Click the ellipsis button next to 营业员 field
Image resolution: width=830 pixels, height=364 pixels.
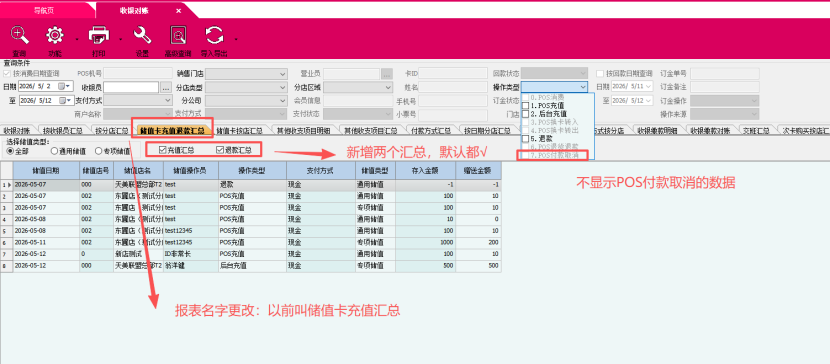tap(386, 74)
